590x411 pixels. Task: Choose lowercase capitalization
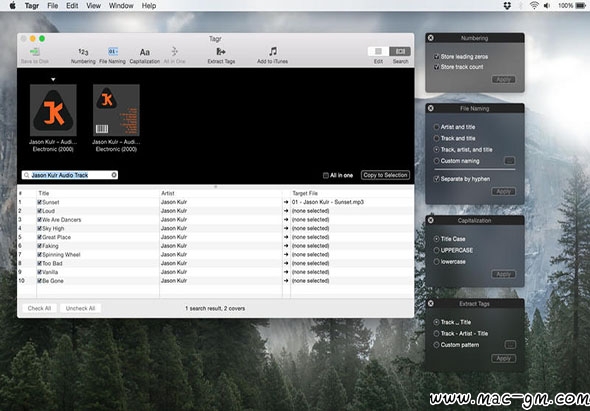click(x=436, y=262)
